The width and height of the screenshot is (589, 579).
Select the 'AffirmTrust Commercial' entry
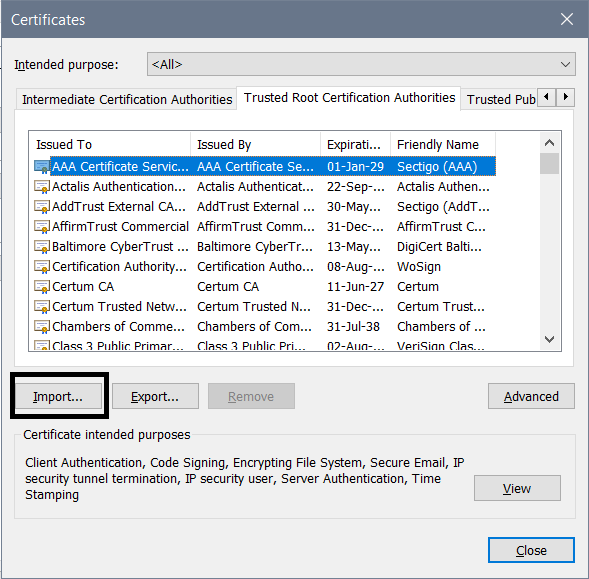pyautogui.click(x=264, y=227)
